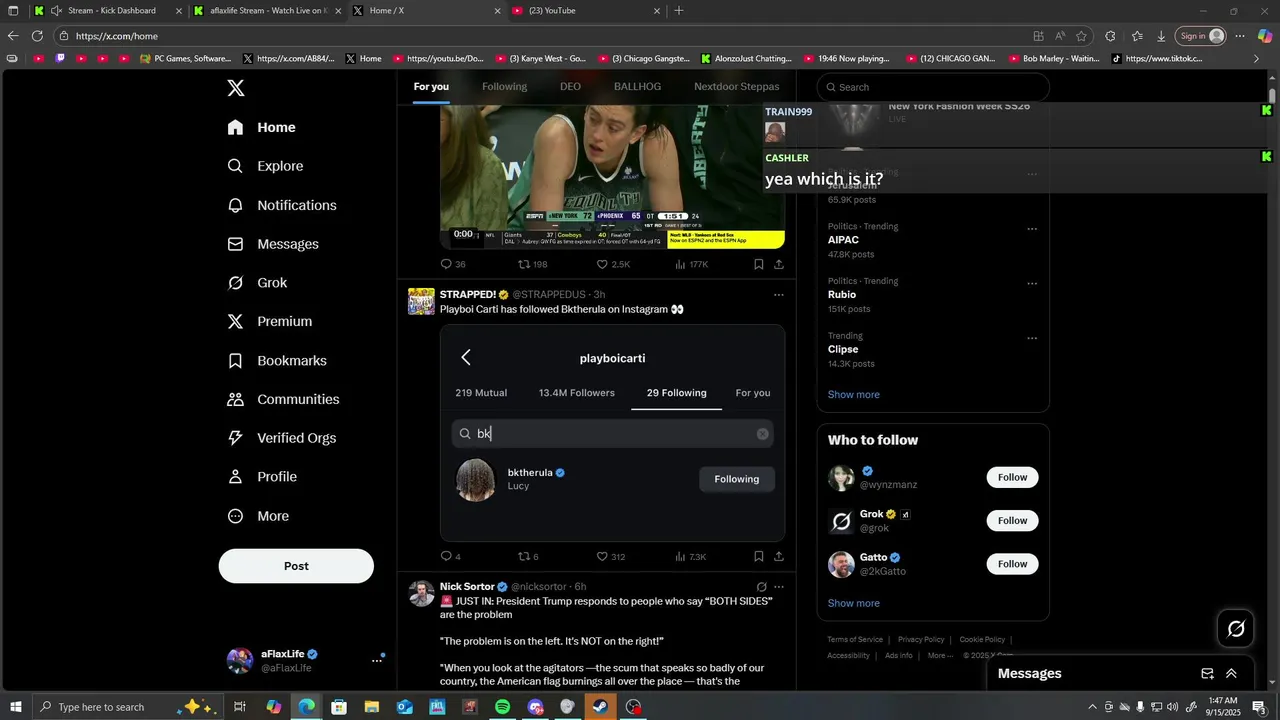The height and width of the screenshot is (720, 1280).
Task: Add page to favorites star icon
Action: 1081,36
